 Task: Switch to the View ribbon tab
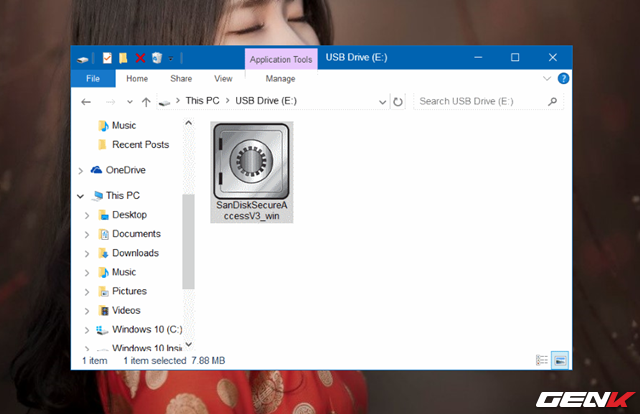(223, 78)
